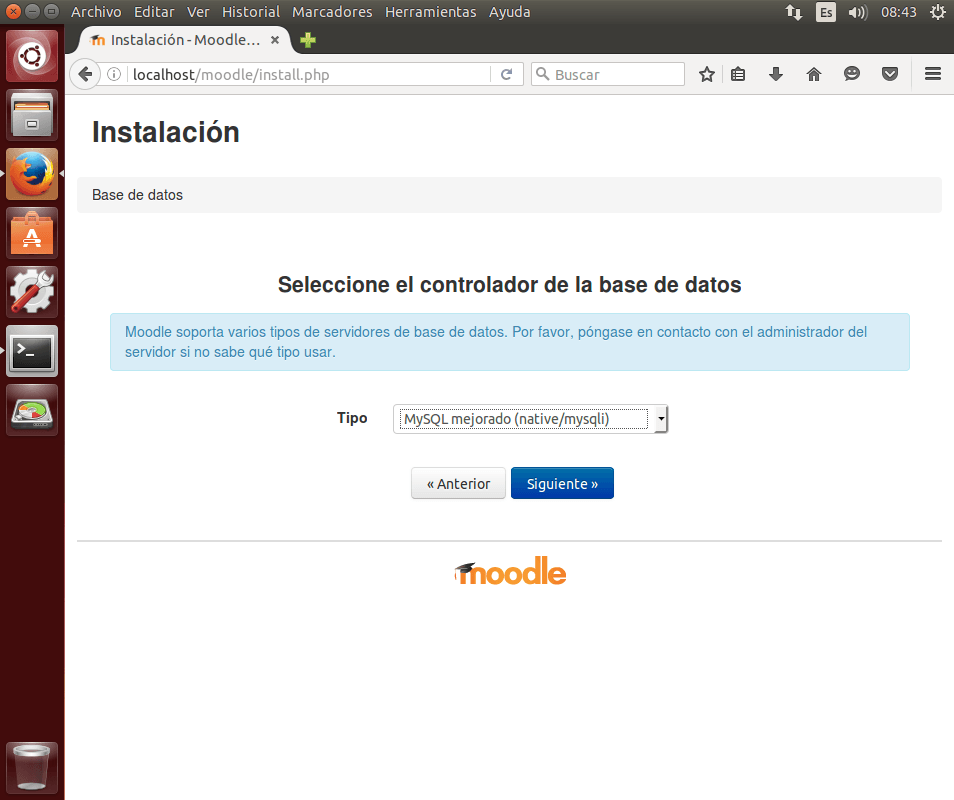This screenshot has width=954, height=800.
Task: Open the sound volume indicator
Action: coord(858,12)
